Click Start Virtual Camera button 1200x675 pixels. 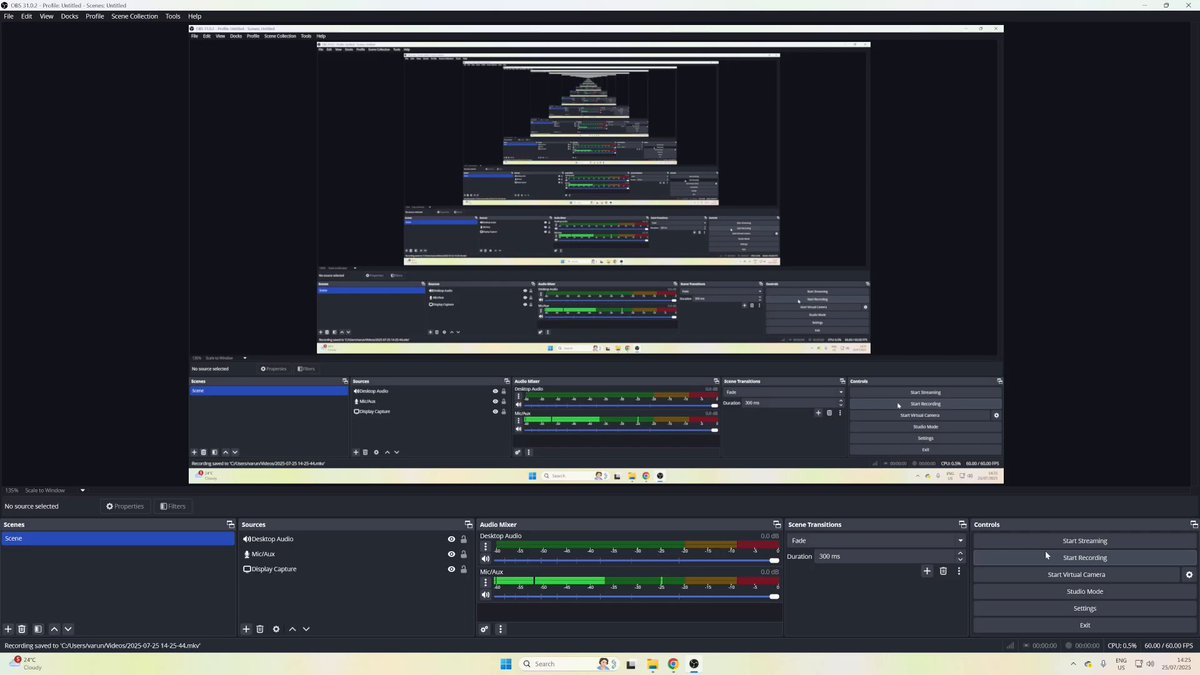[x=1077, y=575]
